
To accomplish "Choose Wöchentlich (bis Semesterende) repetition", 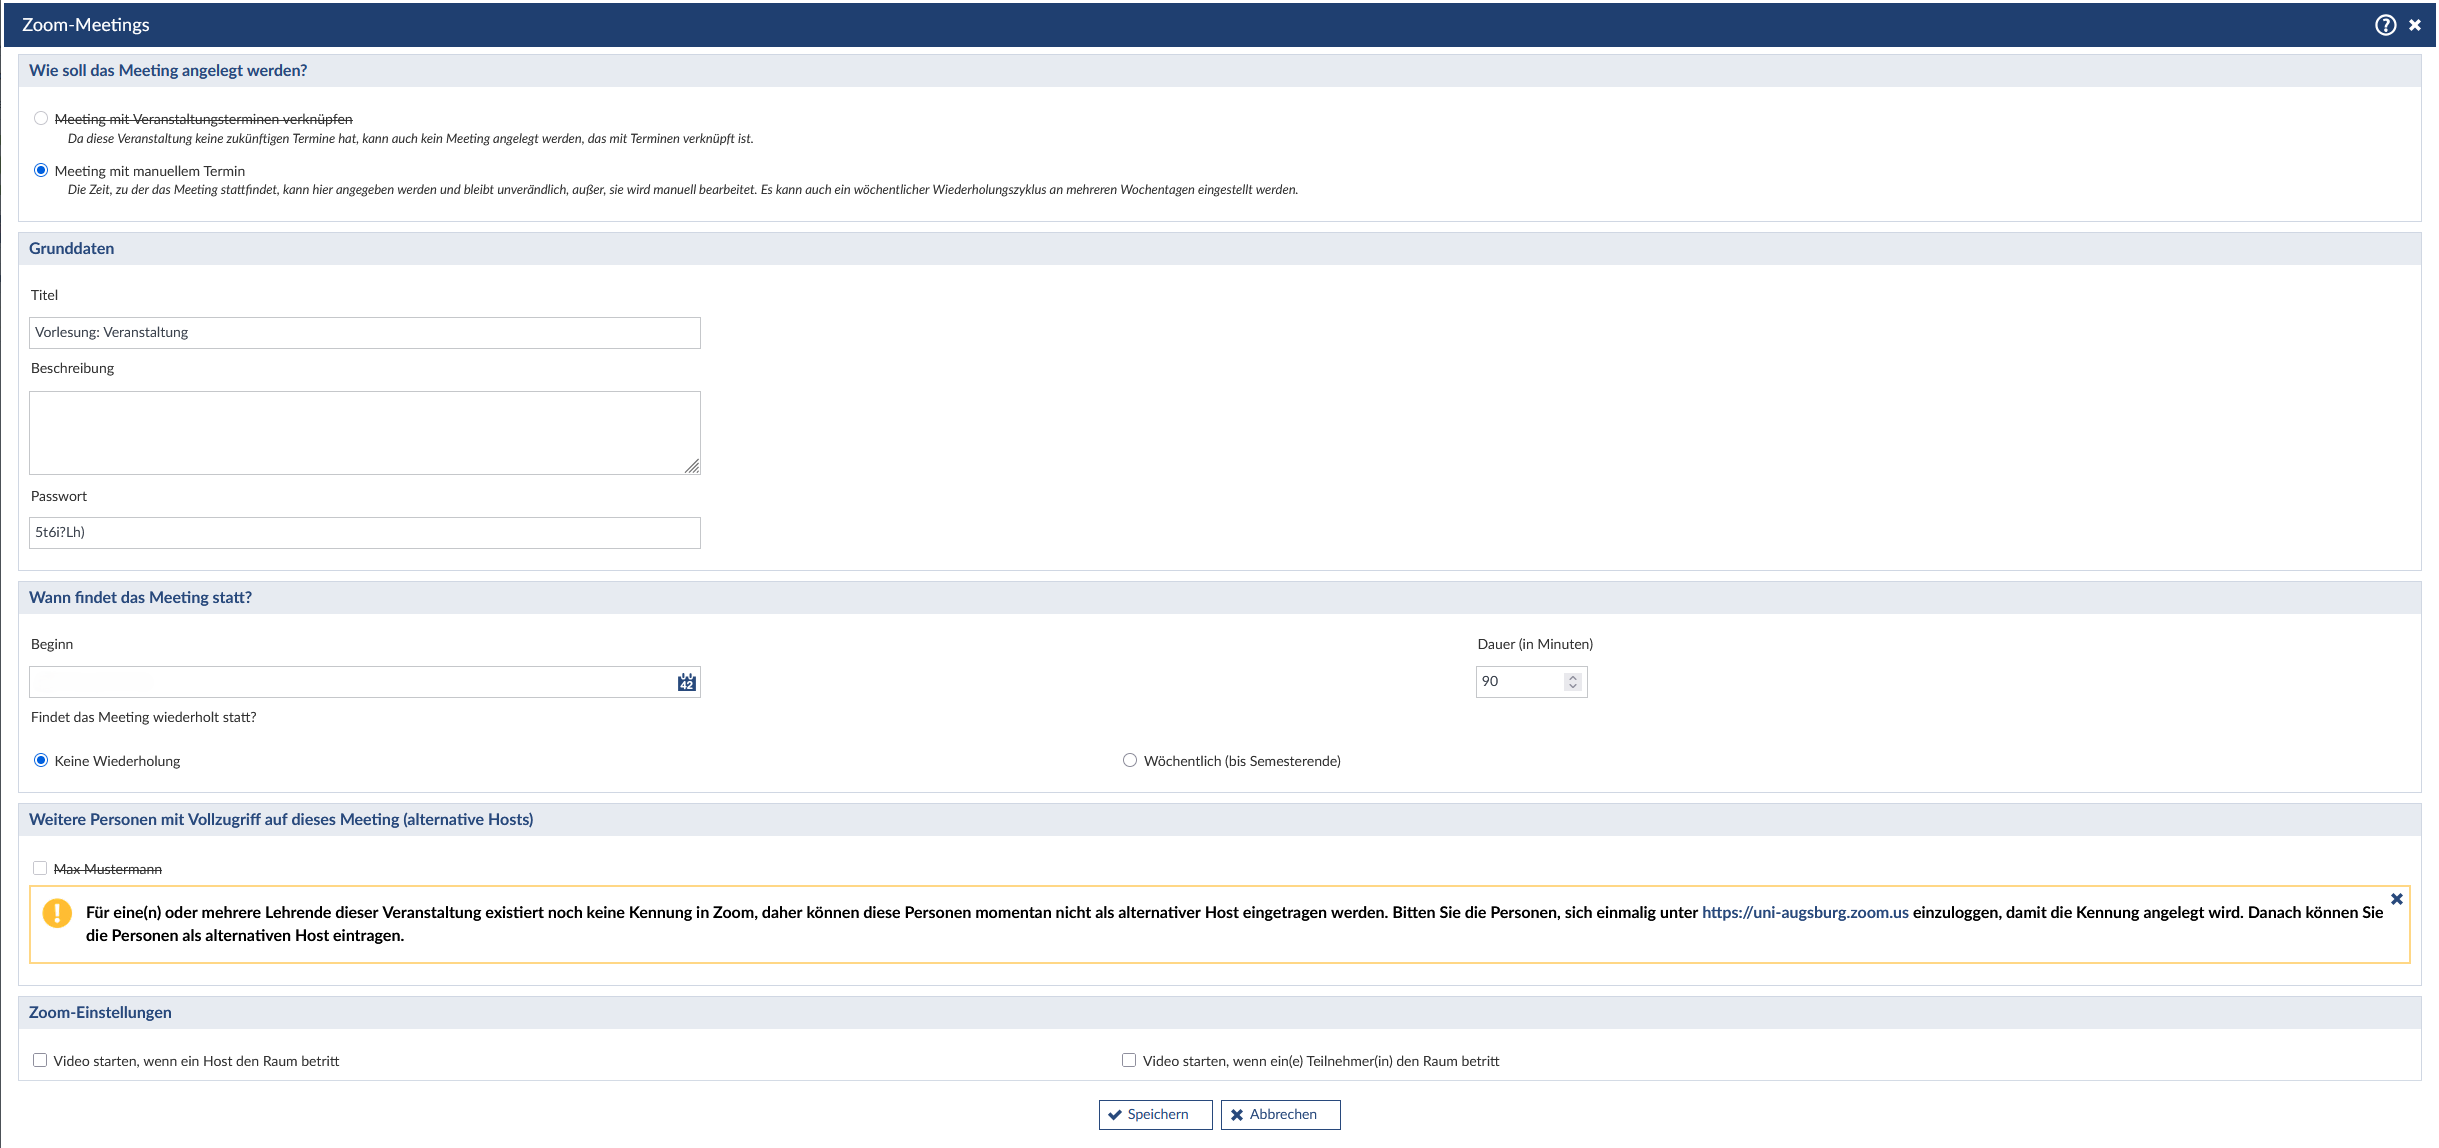I will click(1130, 761).
